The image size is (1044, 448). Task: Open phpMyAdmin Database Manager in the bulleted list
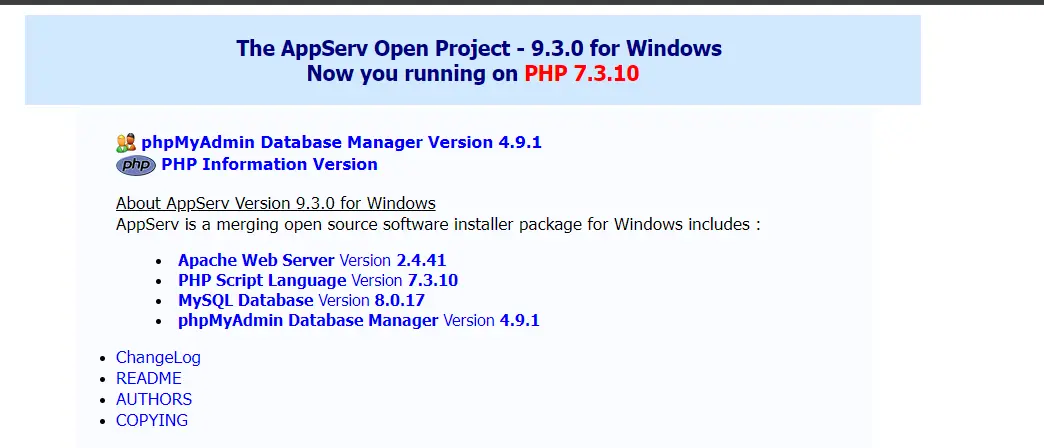tap(308, 320)
